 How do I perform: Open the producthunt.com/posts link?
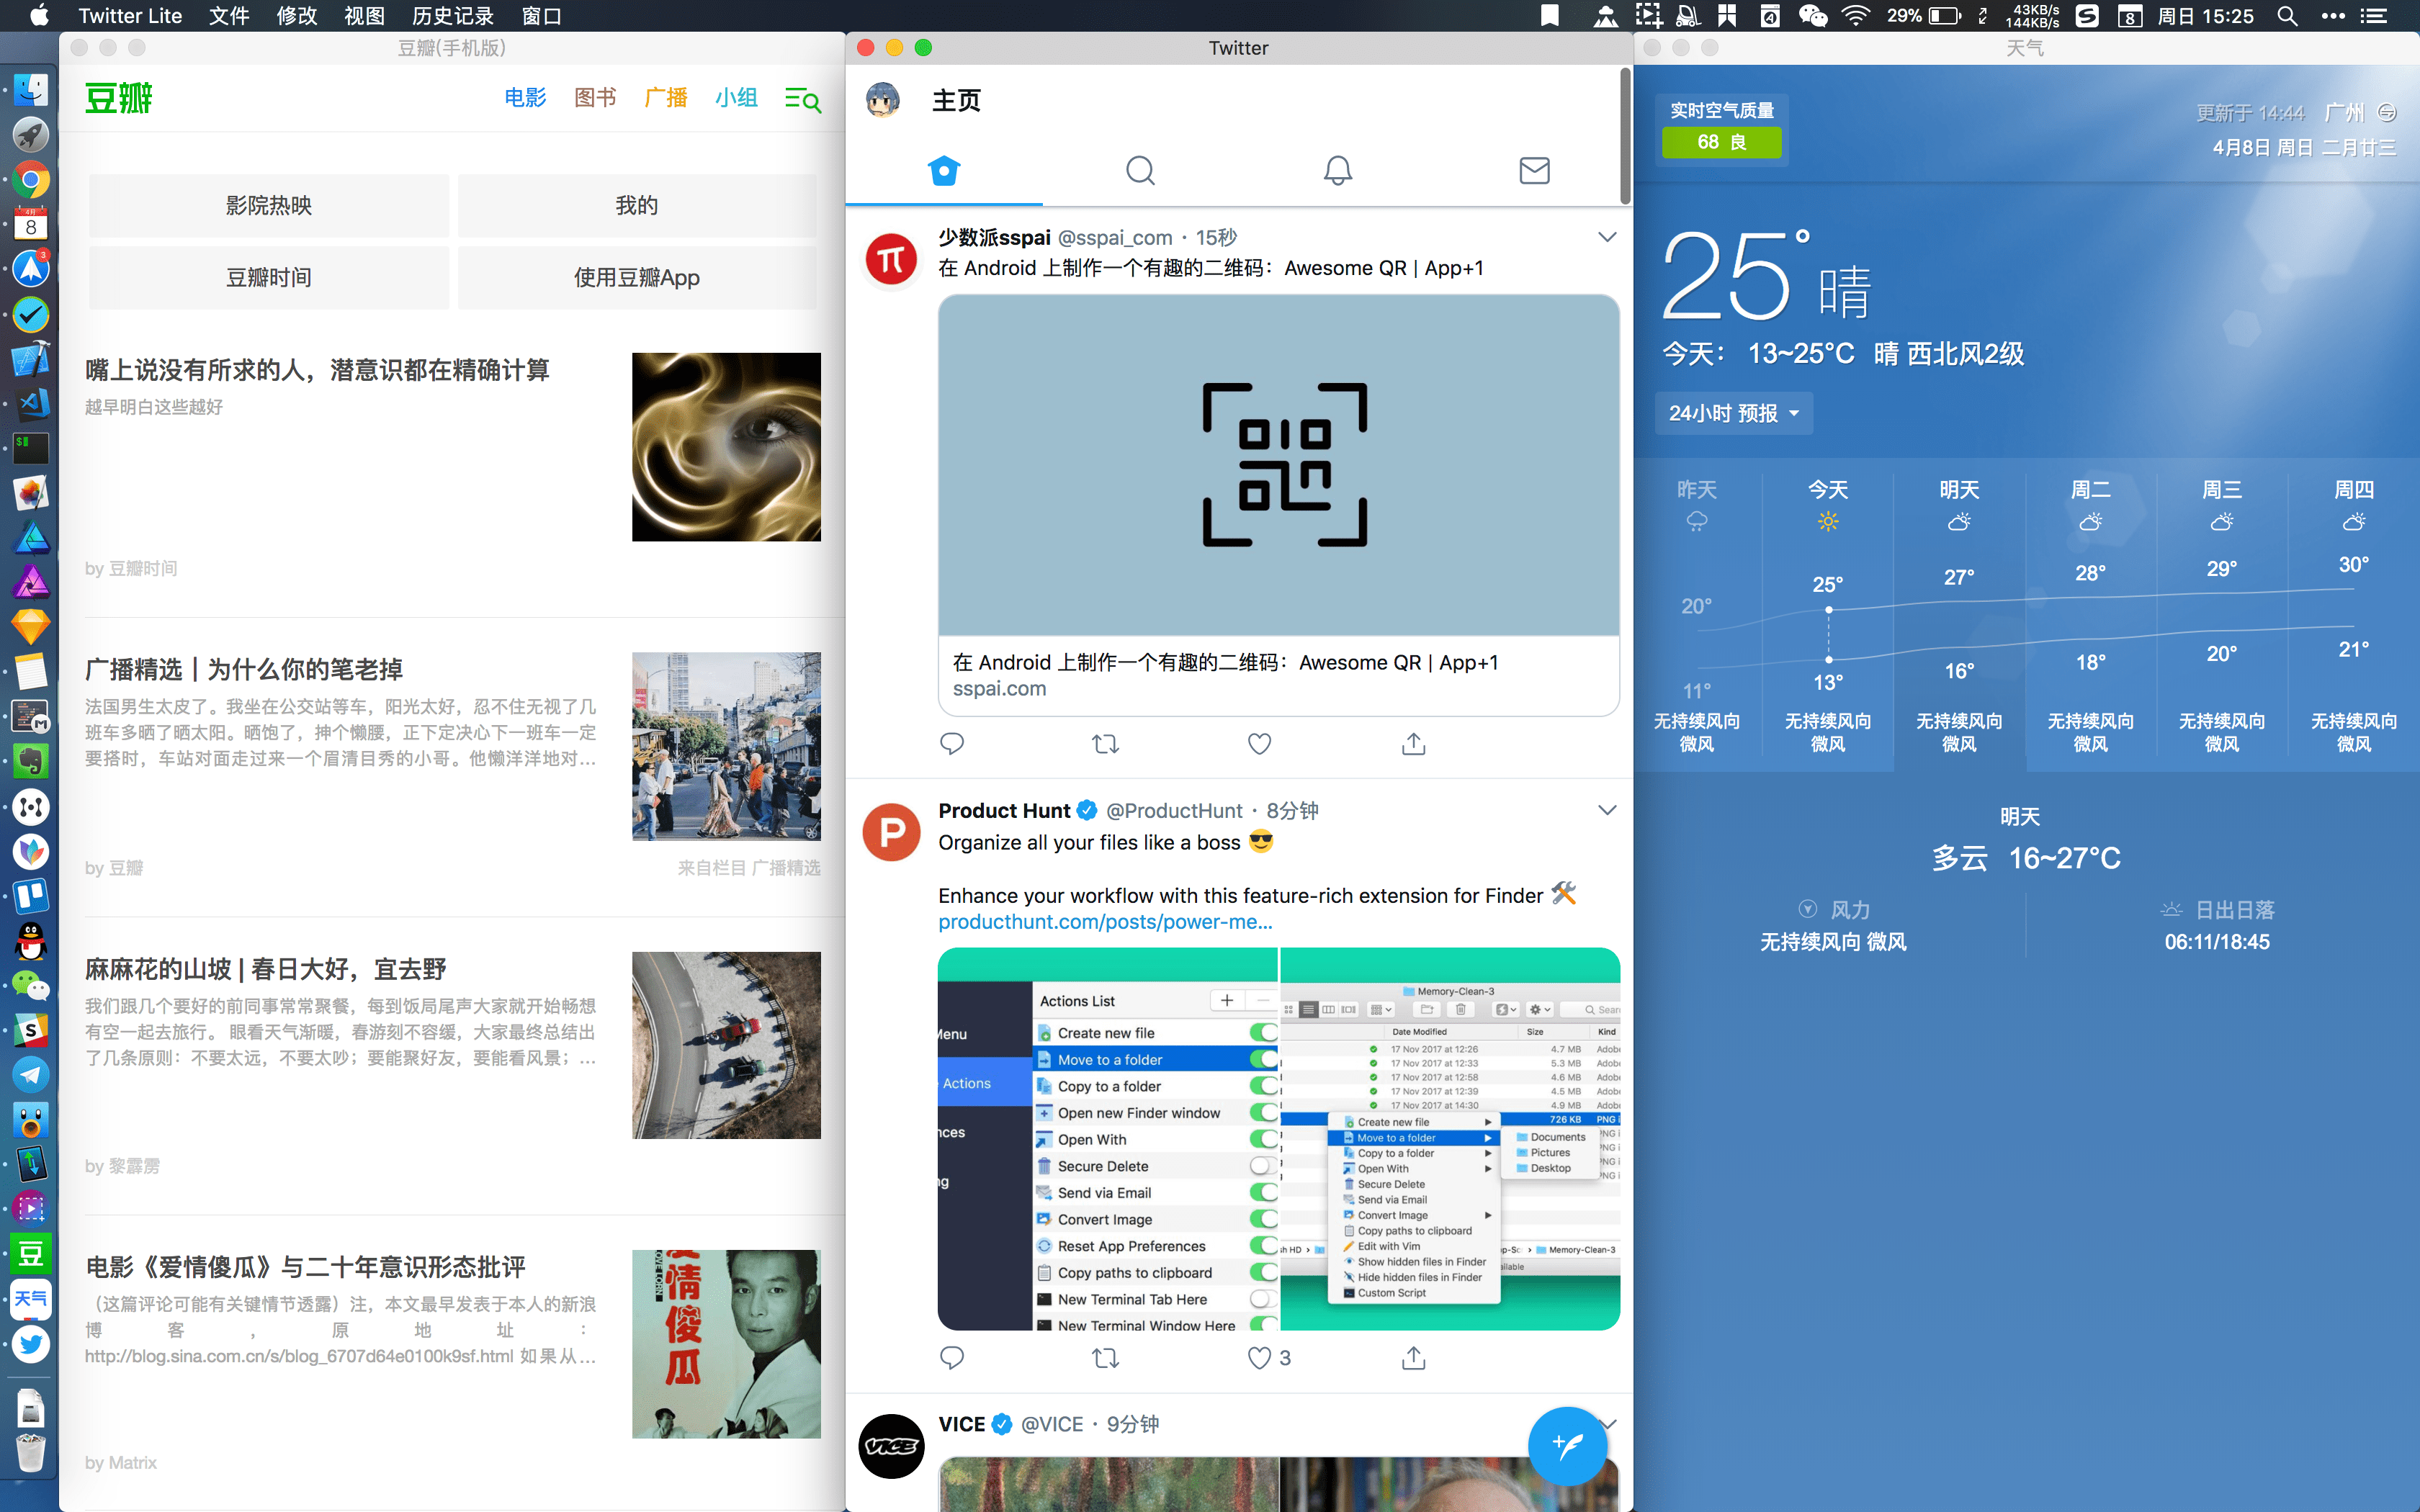(1105, 922)
